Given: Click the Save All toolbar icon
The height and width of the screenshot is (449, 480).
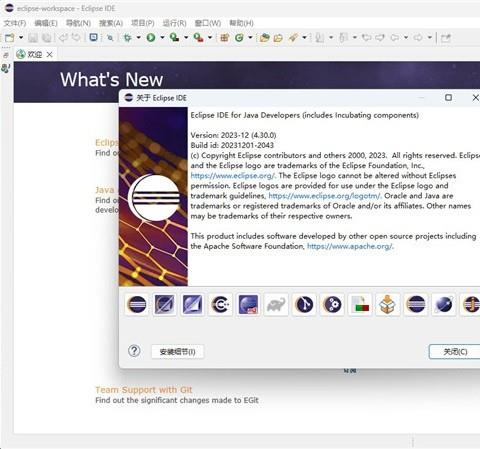Looking at the screenshot, I should pos(47,38).
